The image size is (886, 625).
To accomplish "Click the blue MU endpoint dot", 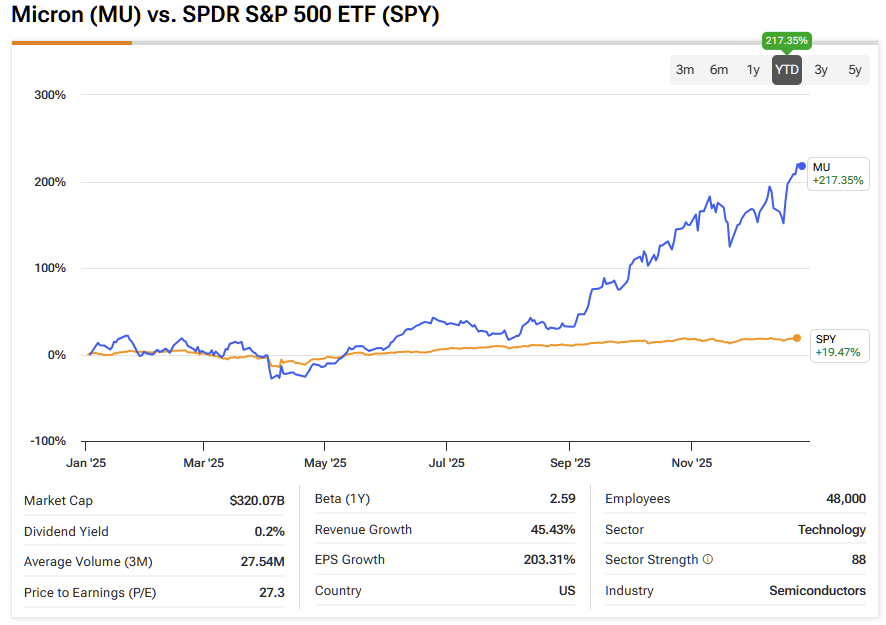I will click(801, 166).
